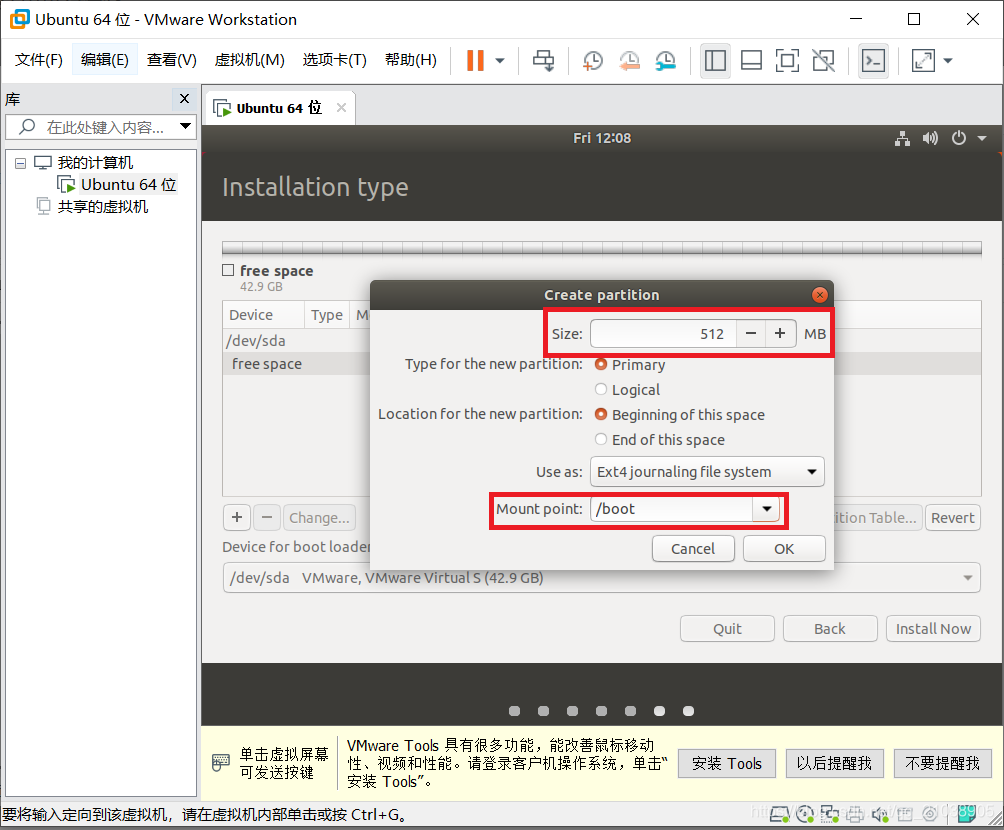Open the Snapshot manager icon

click(666, 61)
